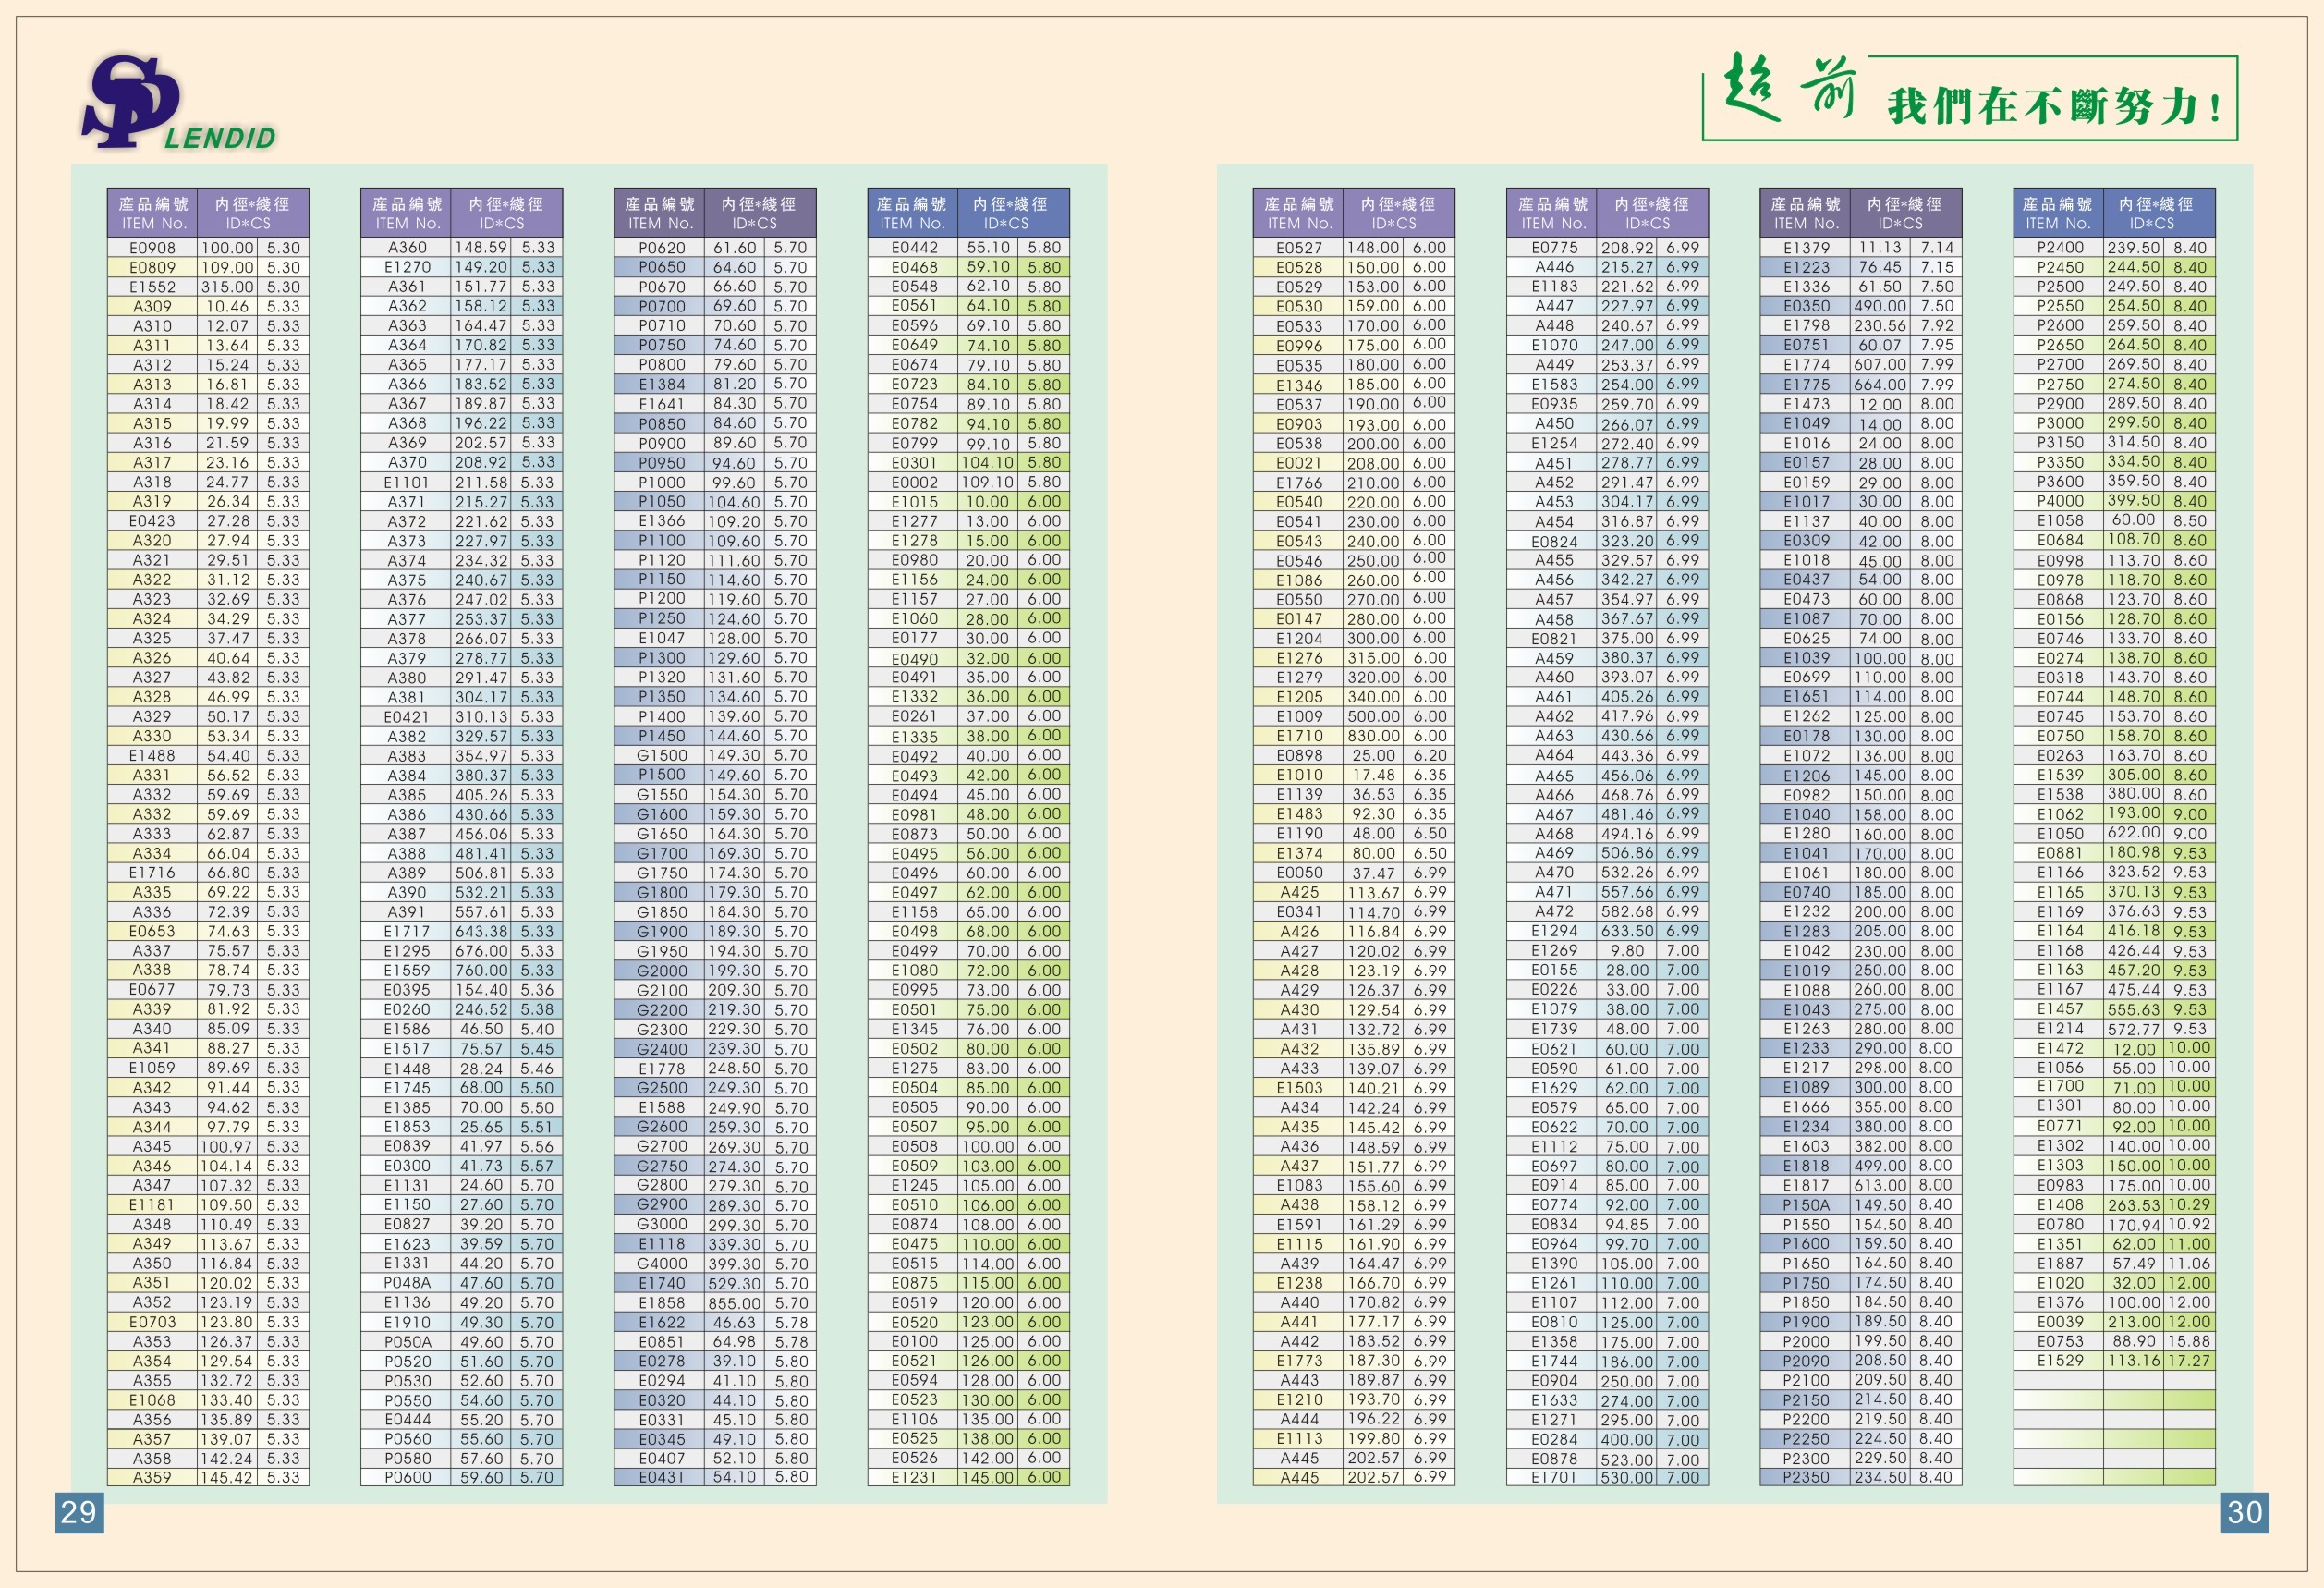The height and width of the screenshot is (1588, 2324).
Task: Select item number E0423
Action: click(x=152, y=521)
